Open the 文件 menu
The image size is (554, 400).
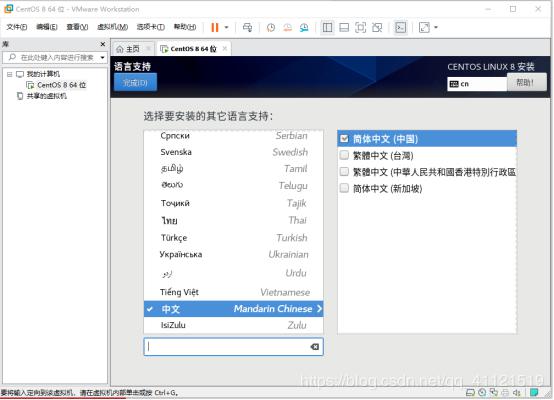17,27
